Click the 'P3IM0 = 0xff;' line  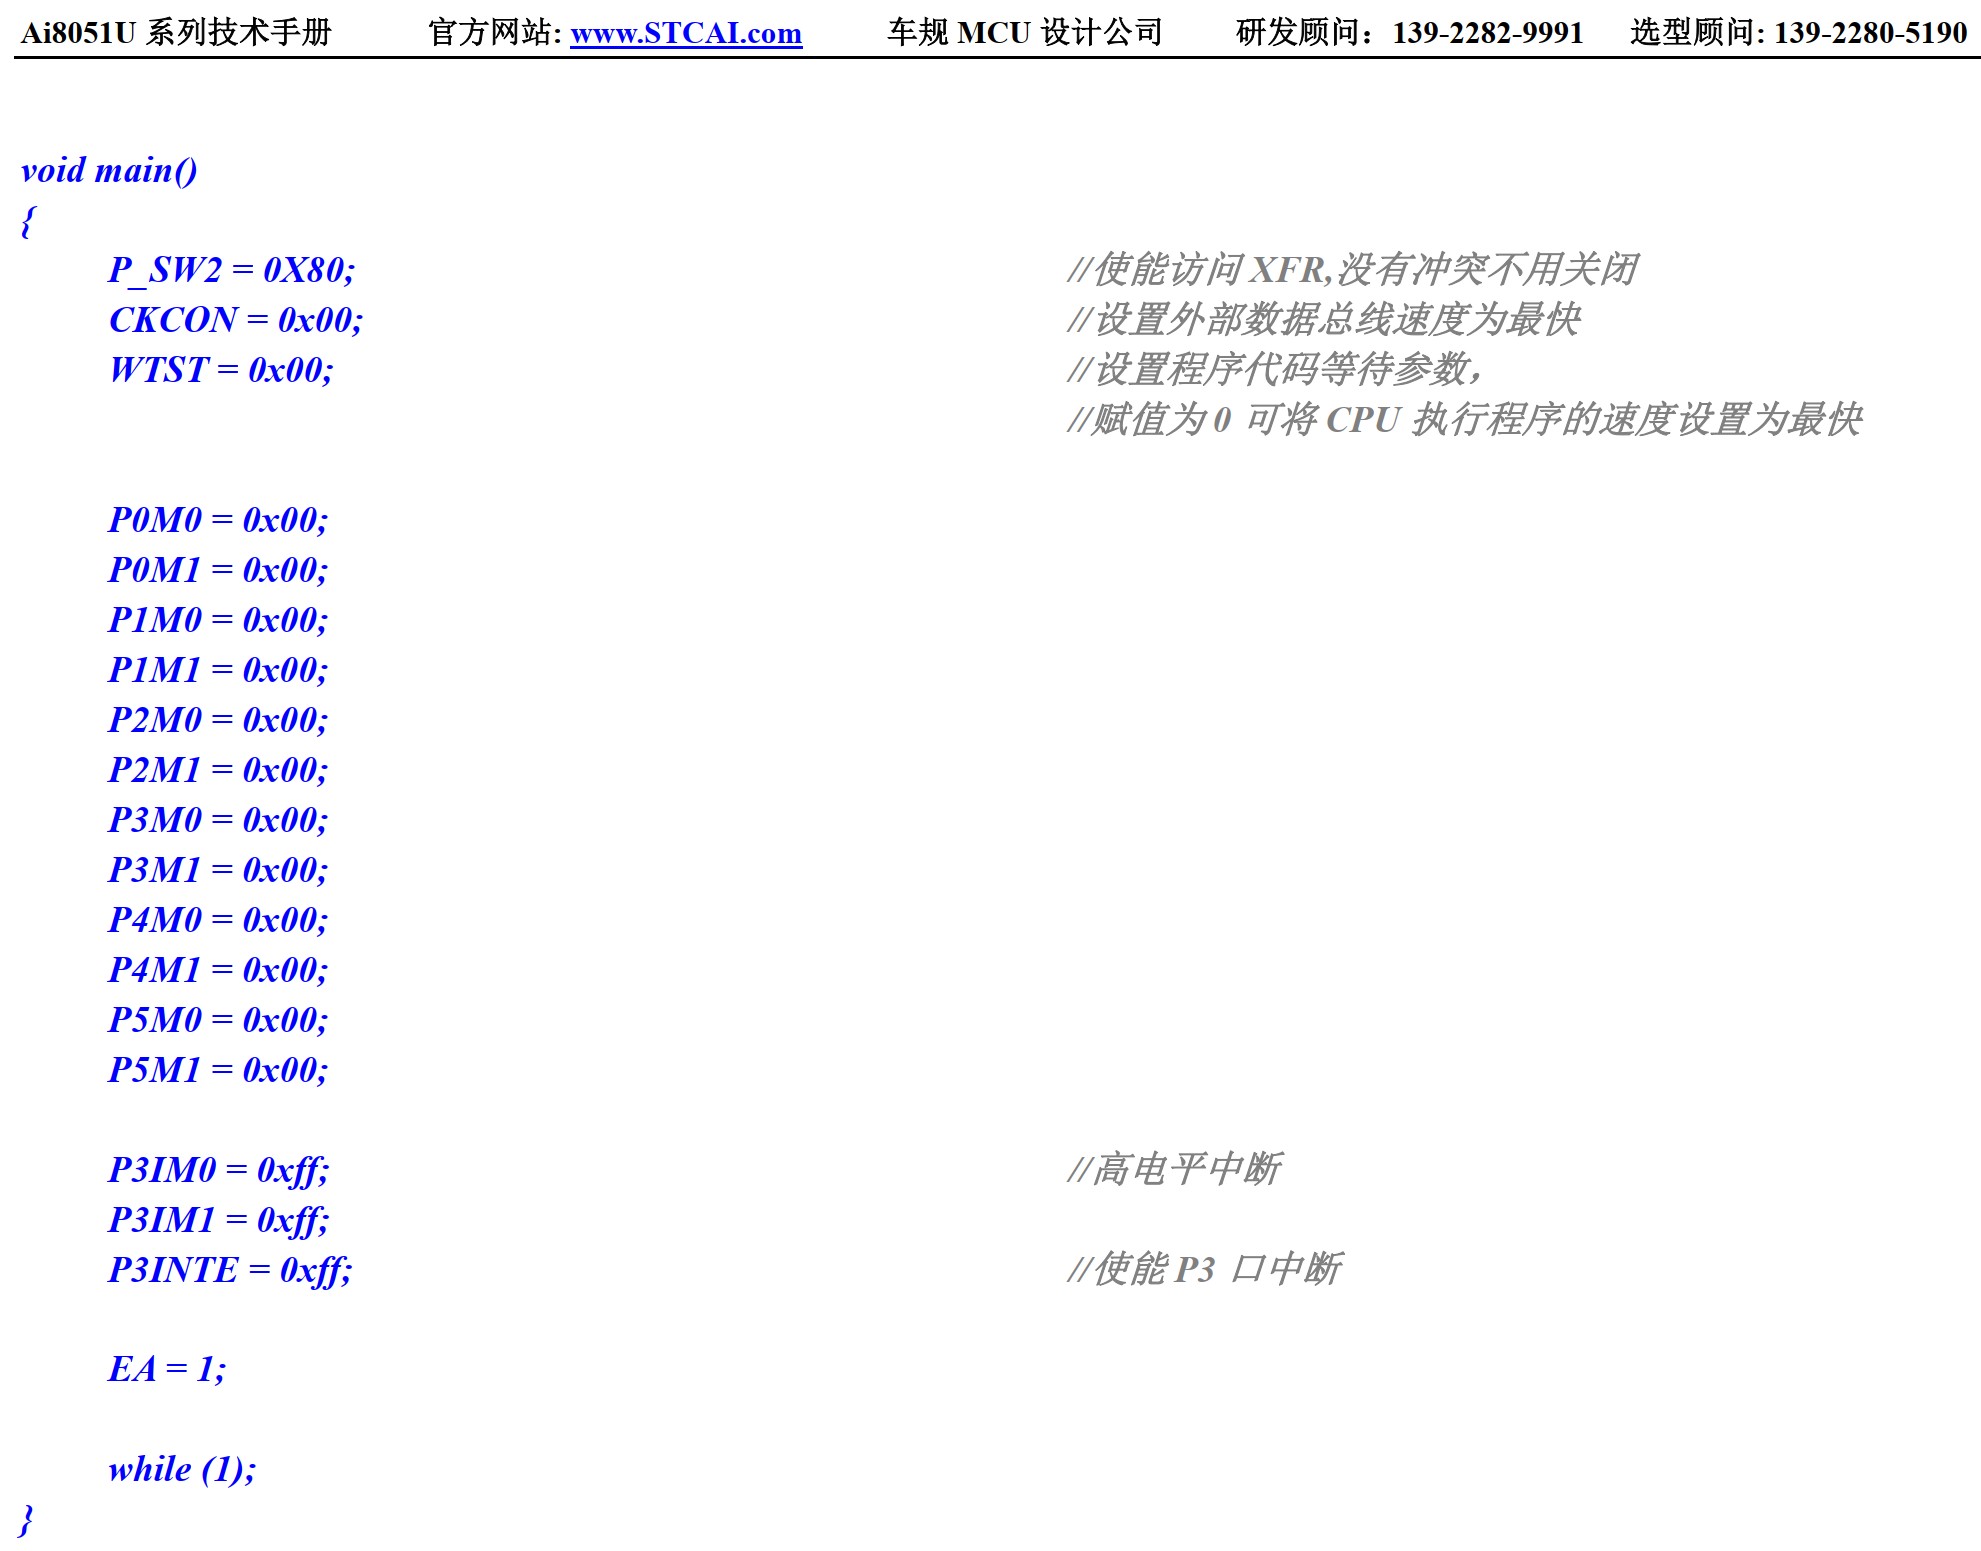[219, 1170]
